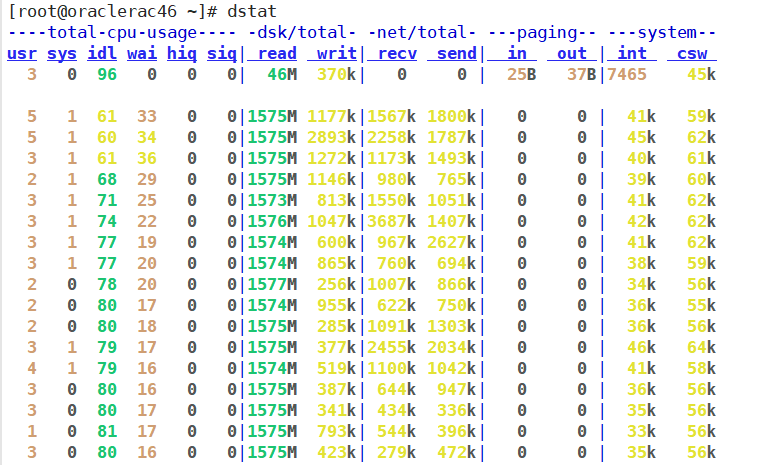Image resolution: width=780 pixels, height=465 pixels.
Task: Select the 33k interrupts value
Action: tap(642, 431)
